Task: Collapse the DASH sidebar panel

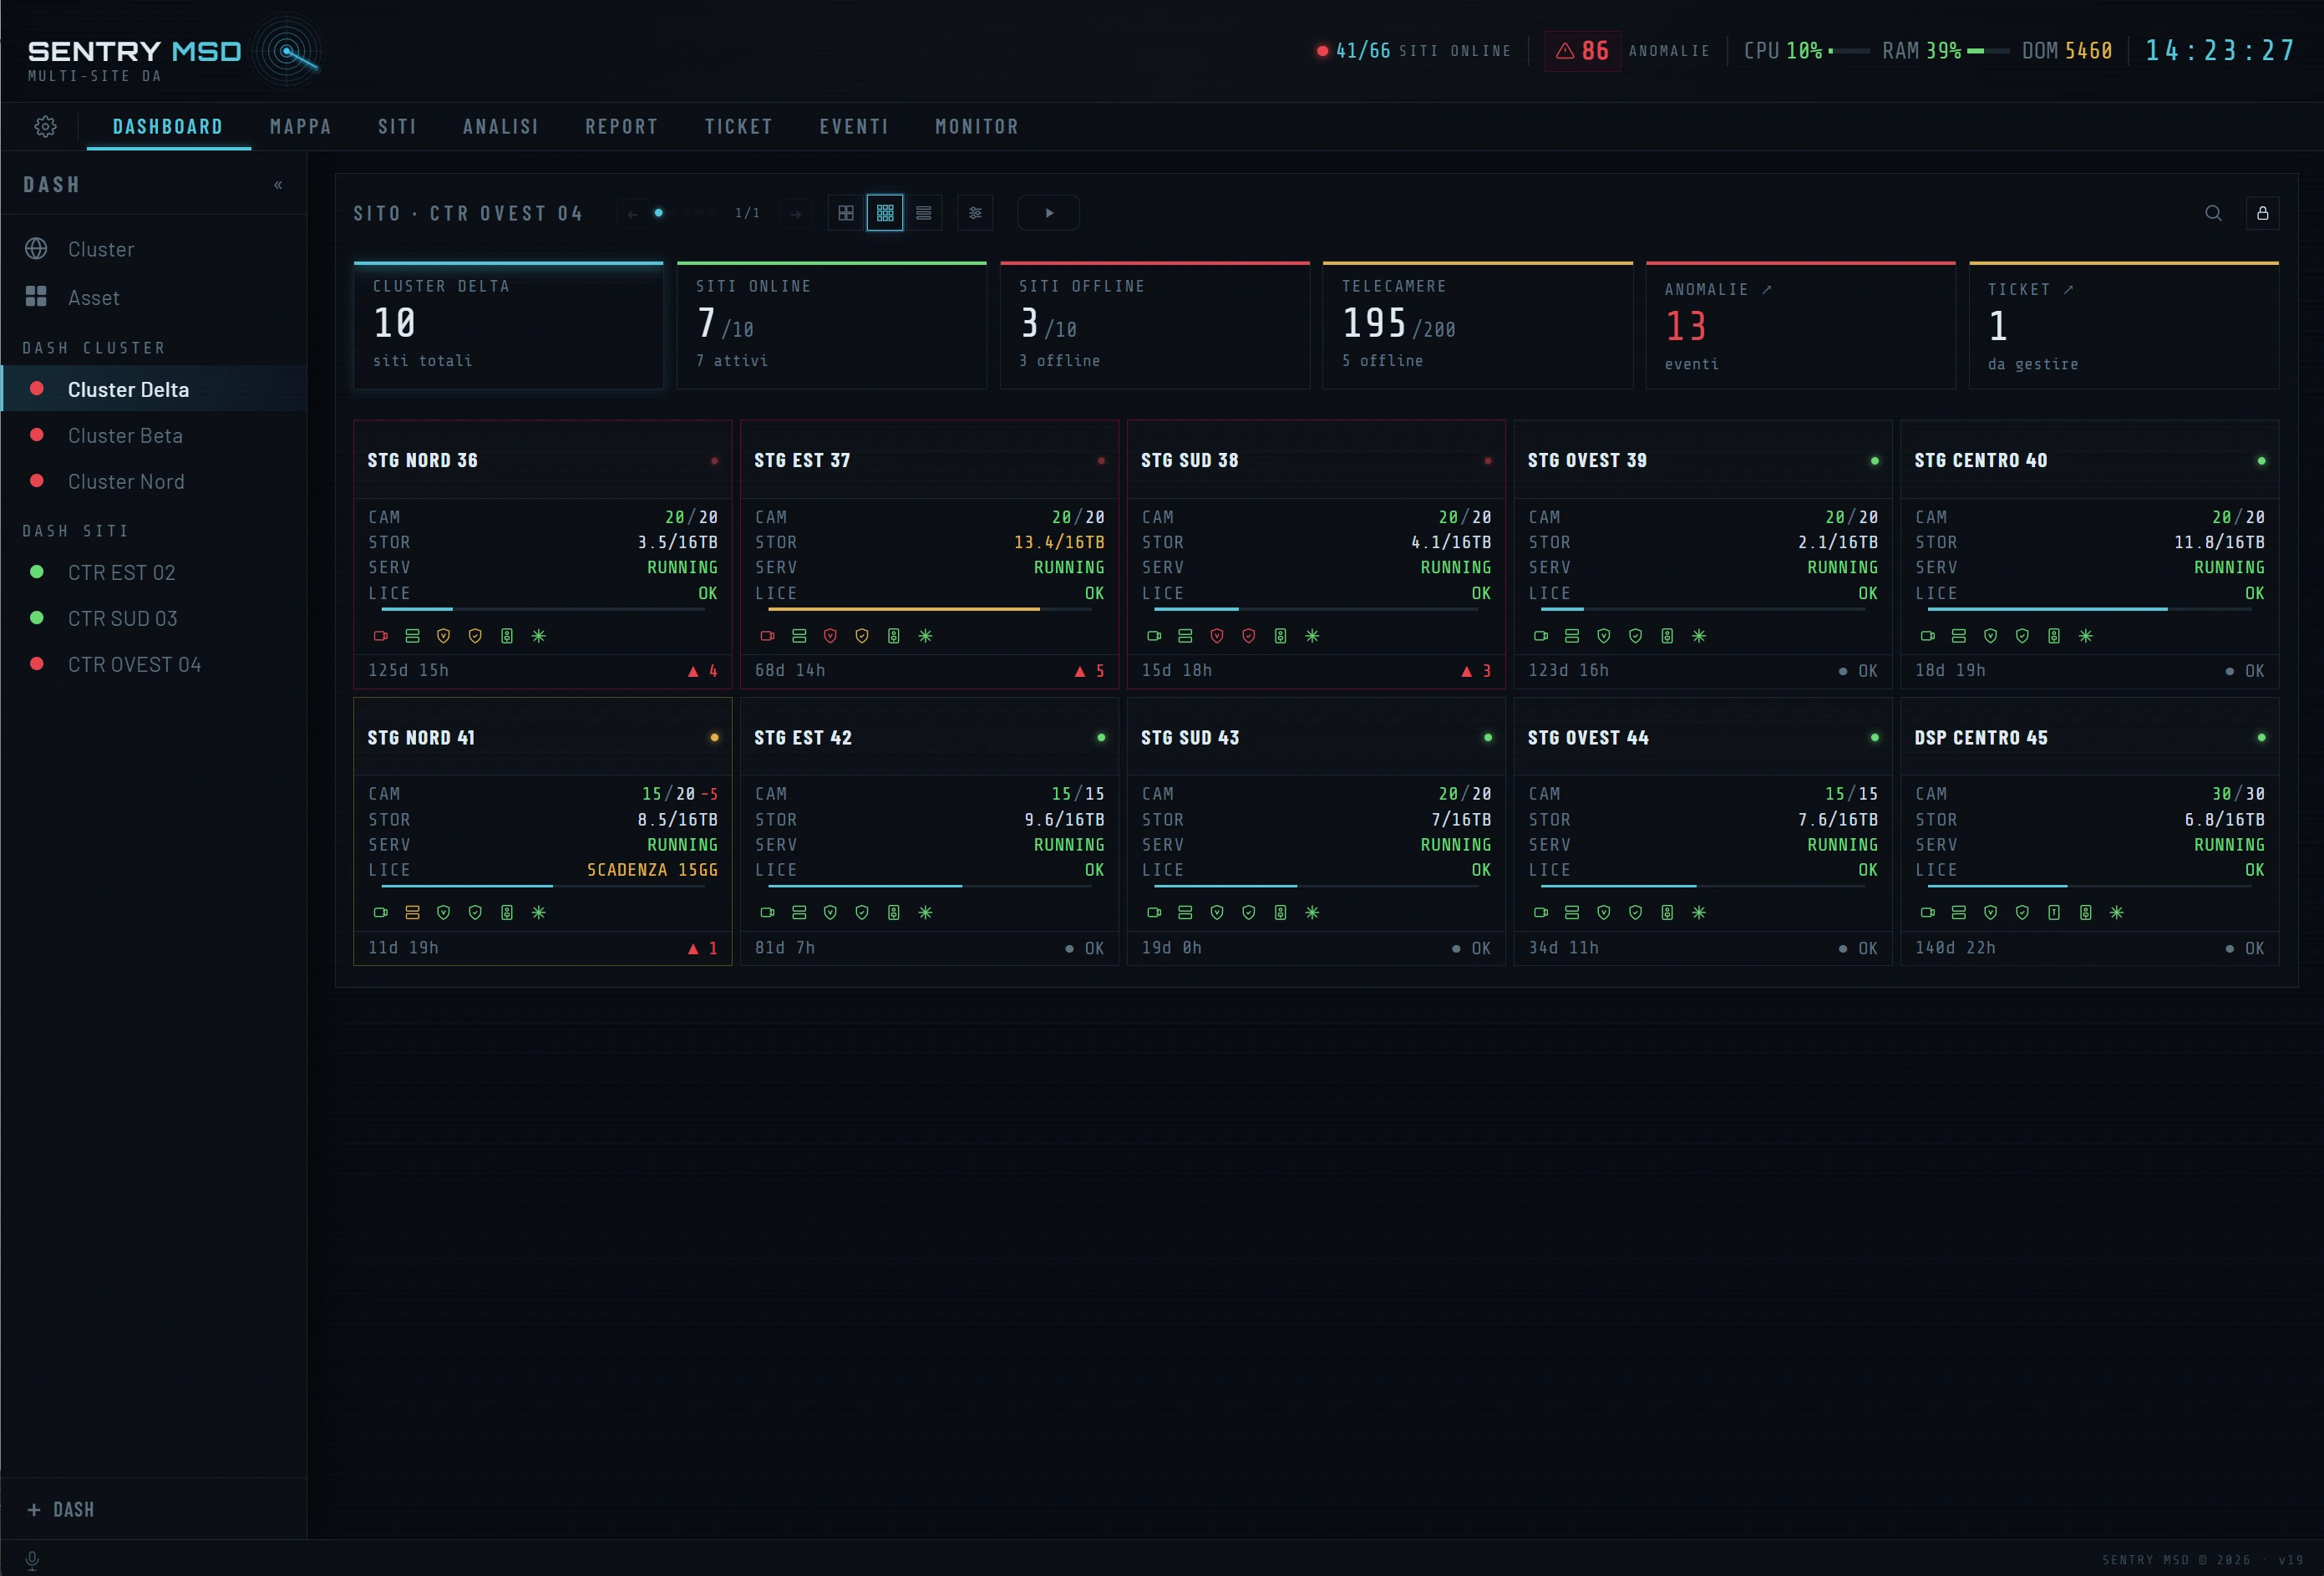Action: 278,185
